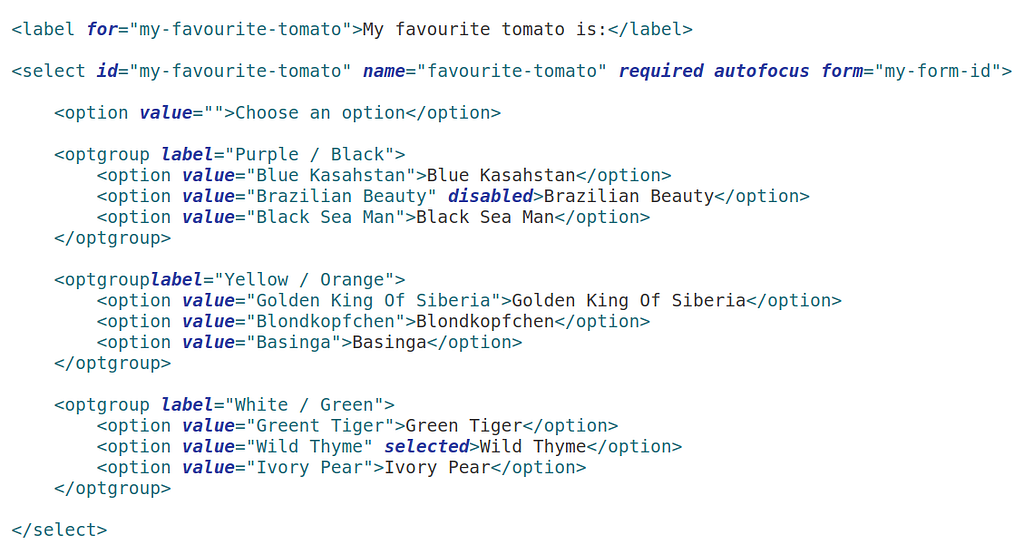Click the 'for' attribute in label tag
The height and width of the screenshot is (553, 1024).
tap(103, 29)
